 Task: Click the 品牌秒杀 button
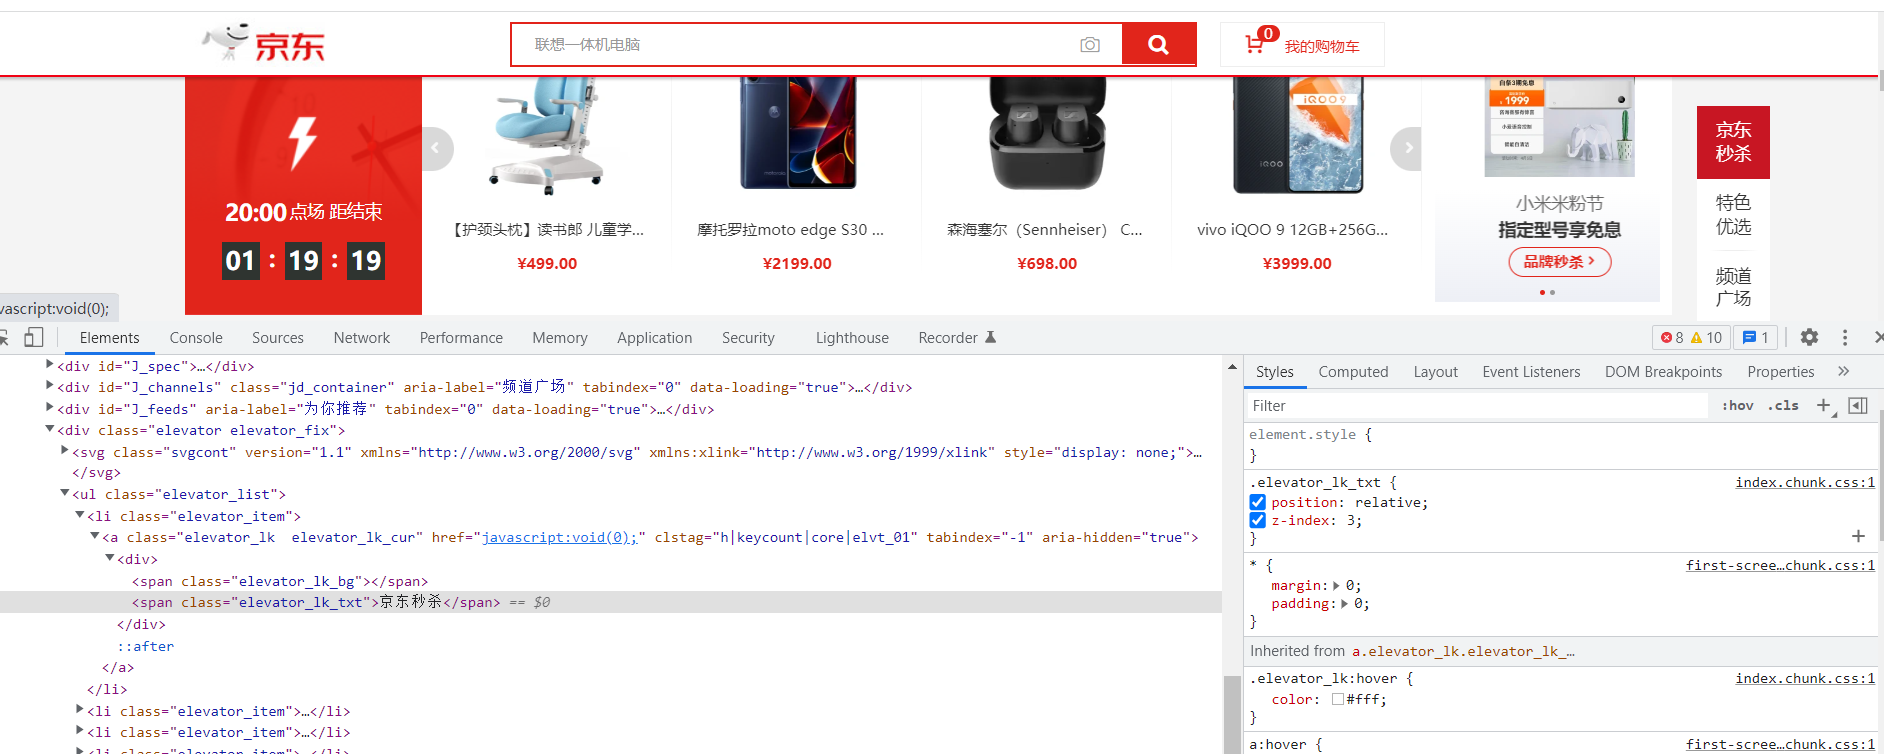[1559, 262]
